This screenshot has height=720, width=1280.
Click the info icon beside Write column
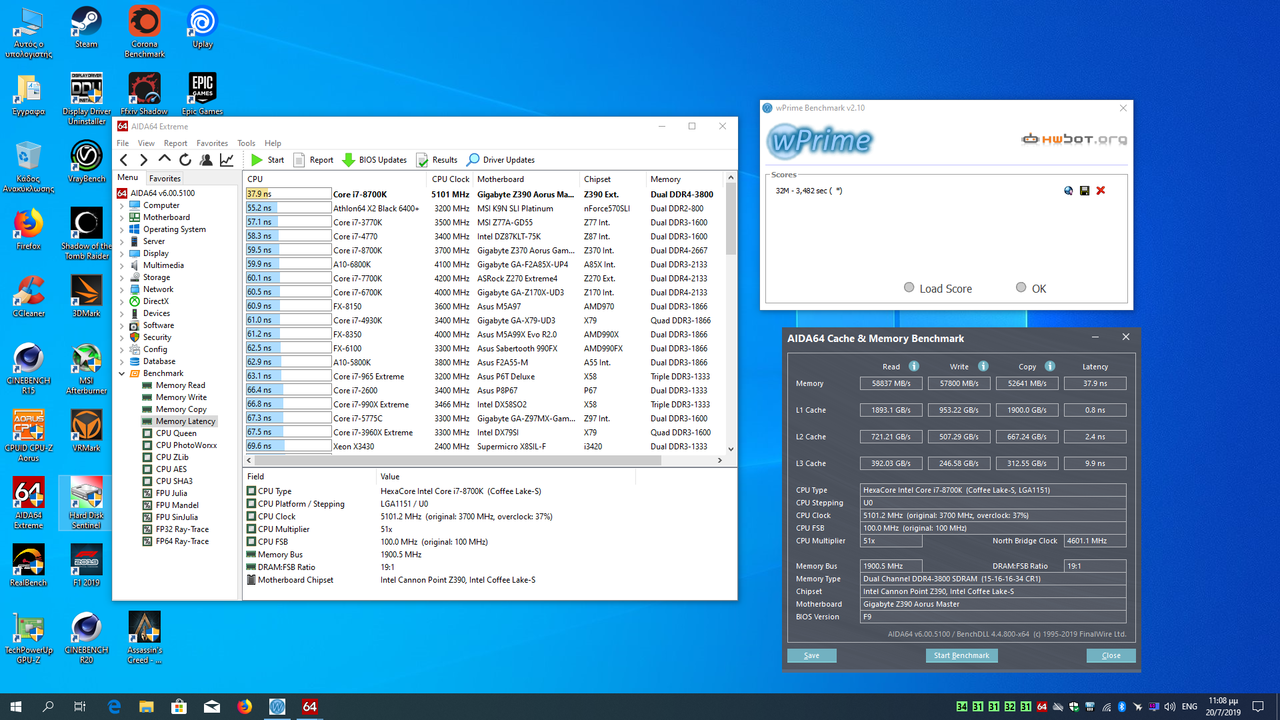[983, 366]
